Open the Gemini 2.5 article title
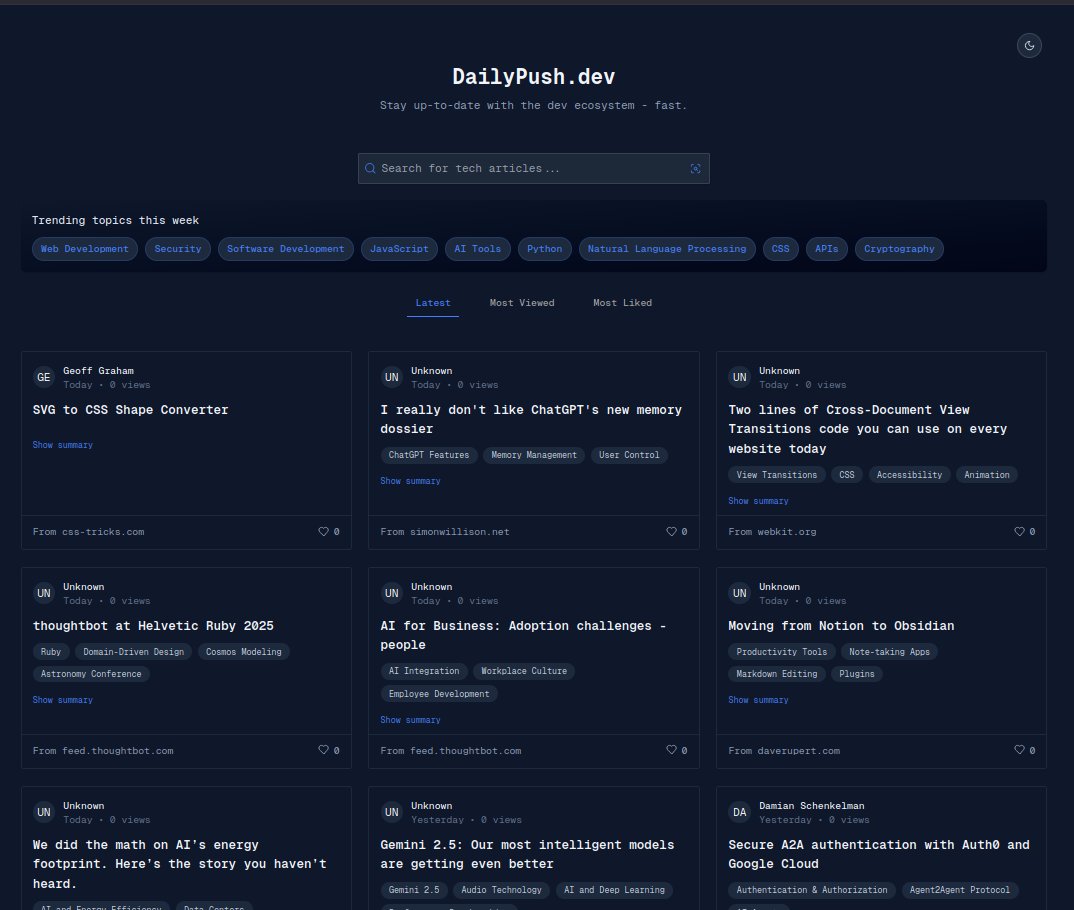The width and height of the screenshot is (1074, 910). click(x=527, y=855)
